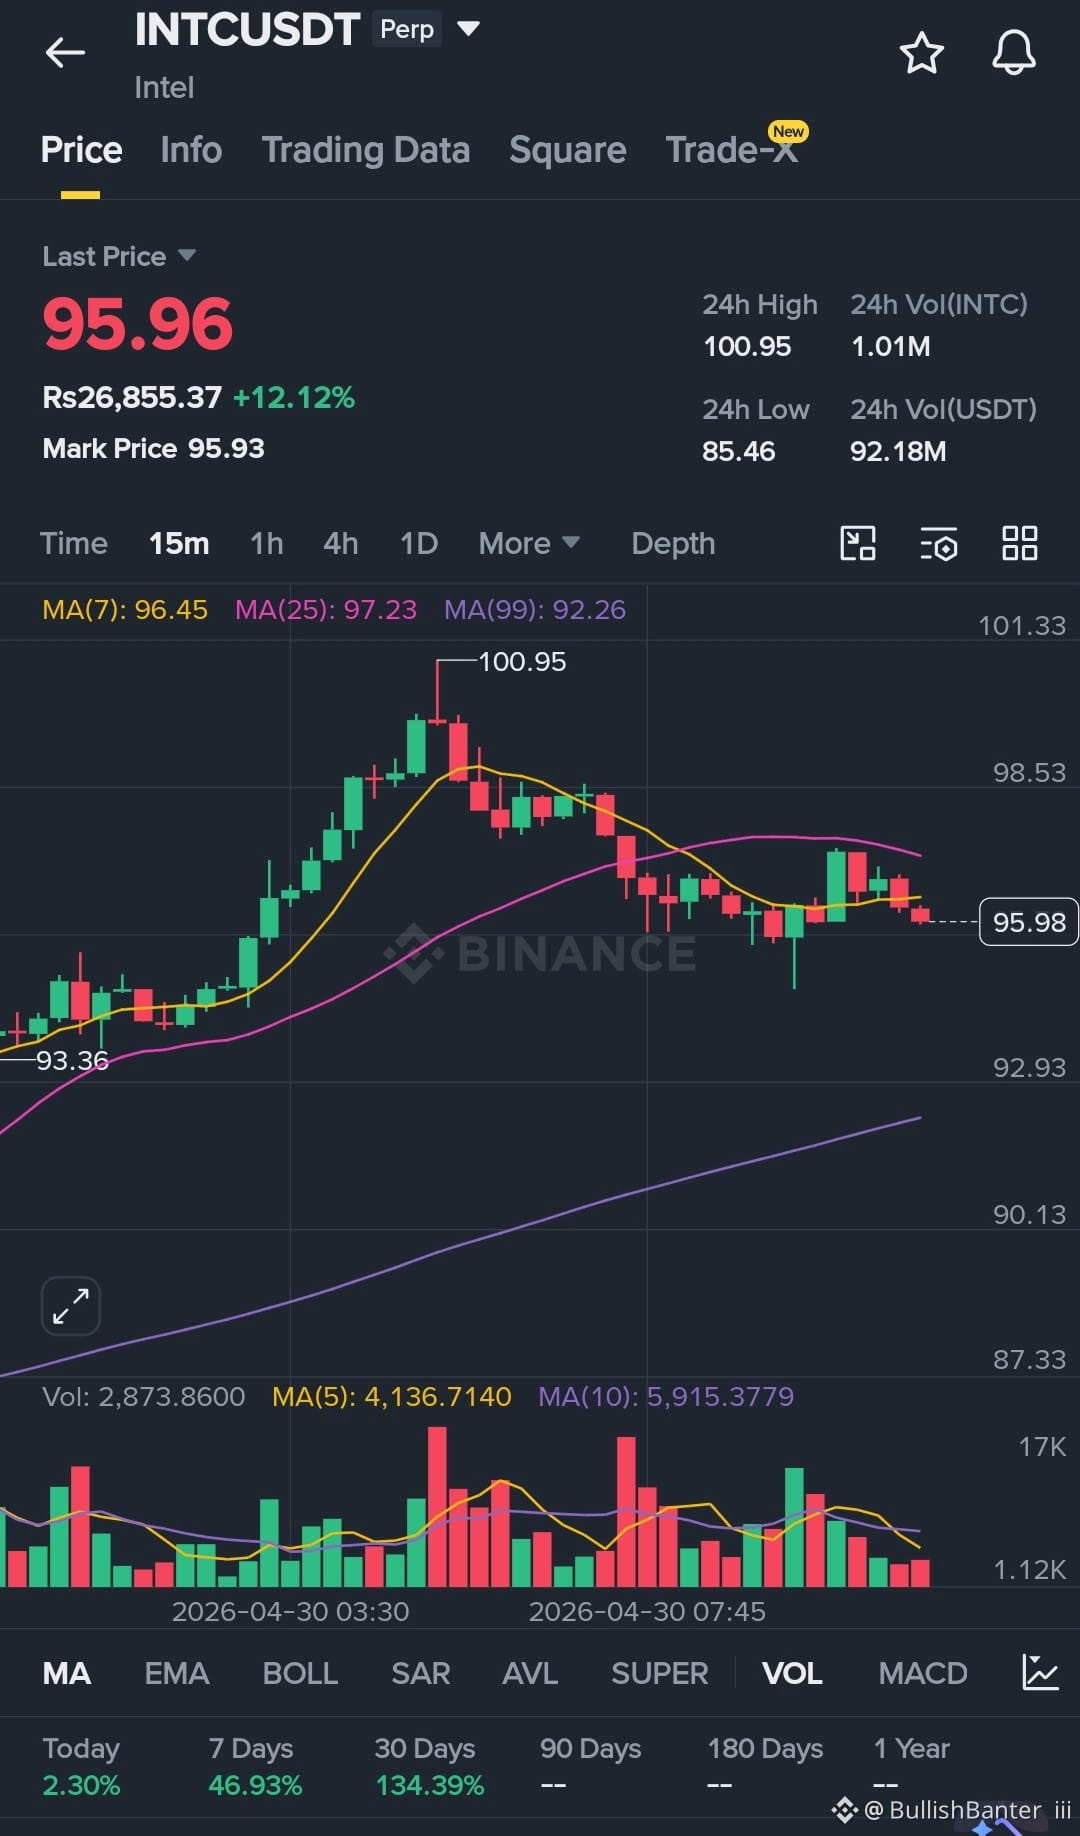Expand chart to fullscreen with arrows icon
1080x1836 pixels.
coord(71,1306)
